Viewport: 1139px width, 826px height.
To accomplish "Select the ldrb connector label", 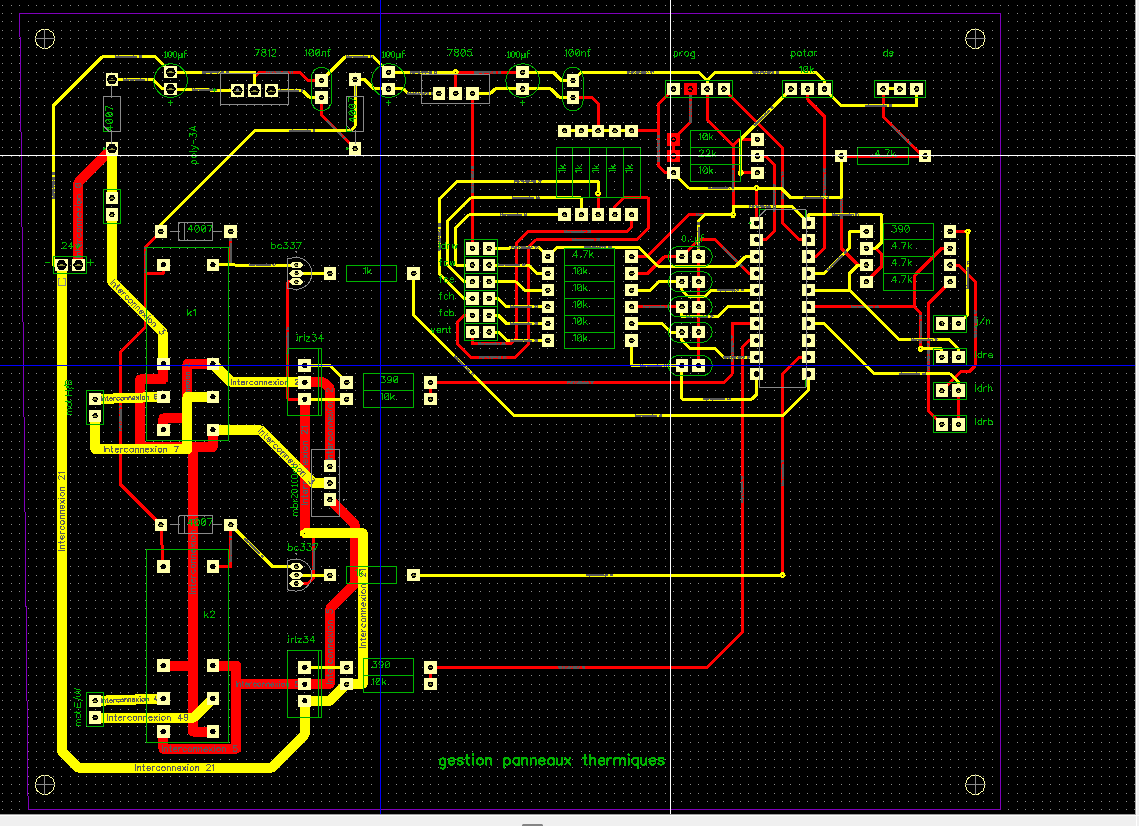I will (x=984, y=422).
